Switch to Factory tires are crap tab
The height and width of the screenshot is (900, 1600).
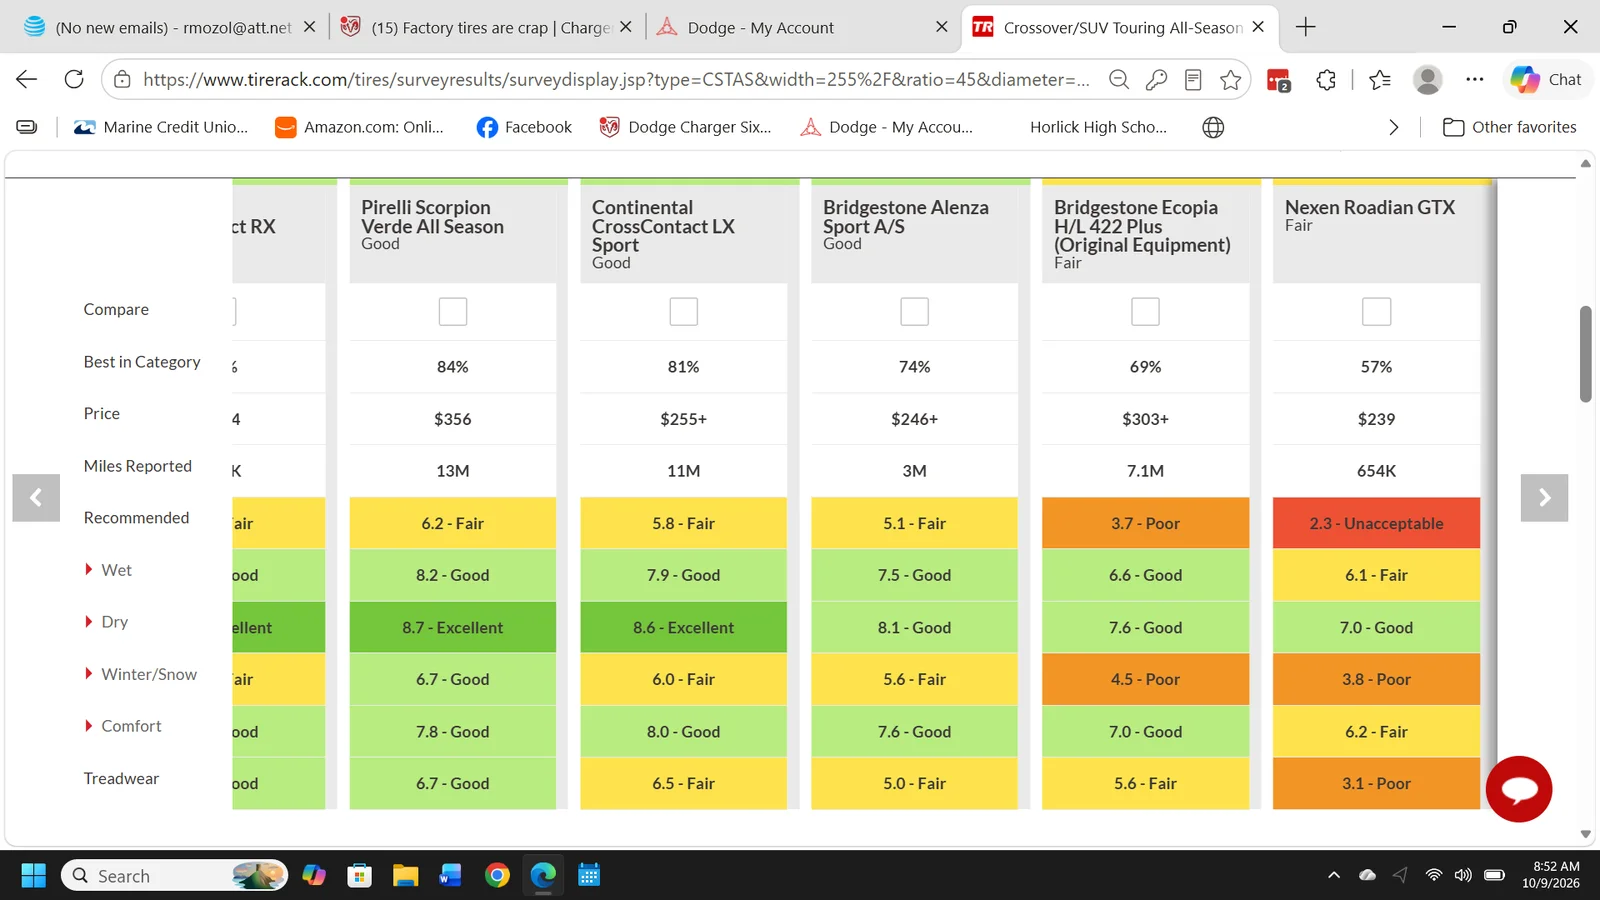pos(487,27)
